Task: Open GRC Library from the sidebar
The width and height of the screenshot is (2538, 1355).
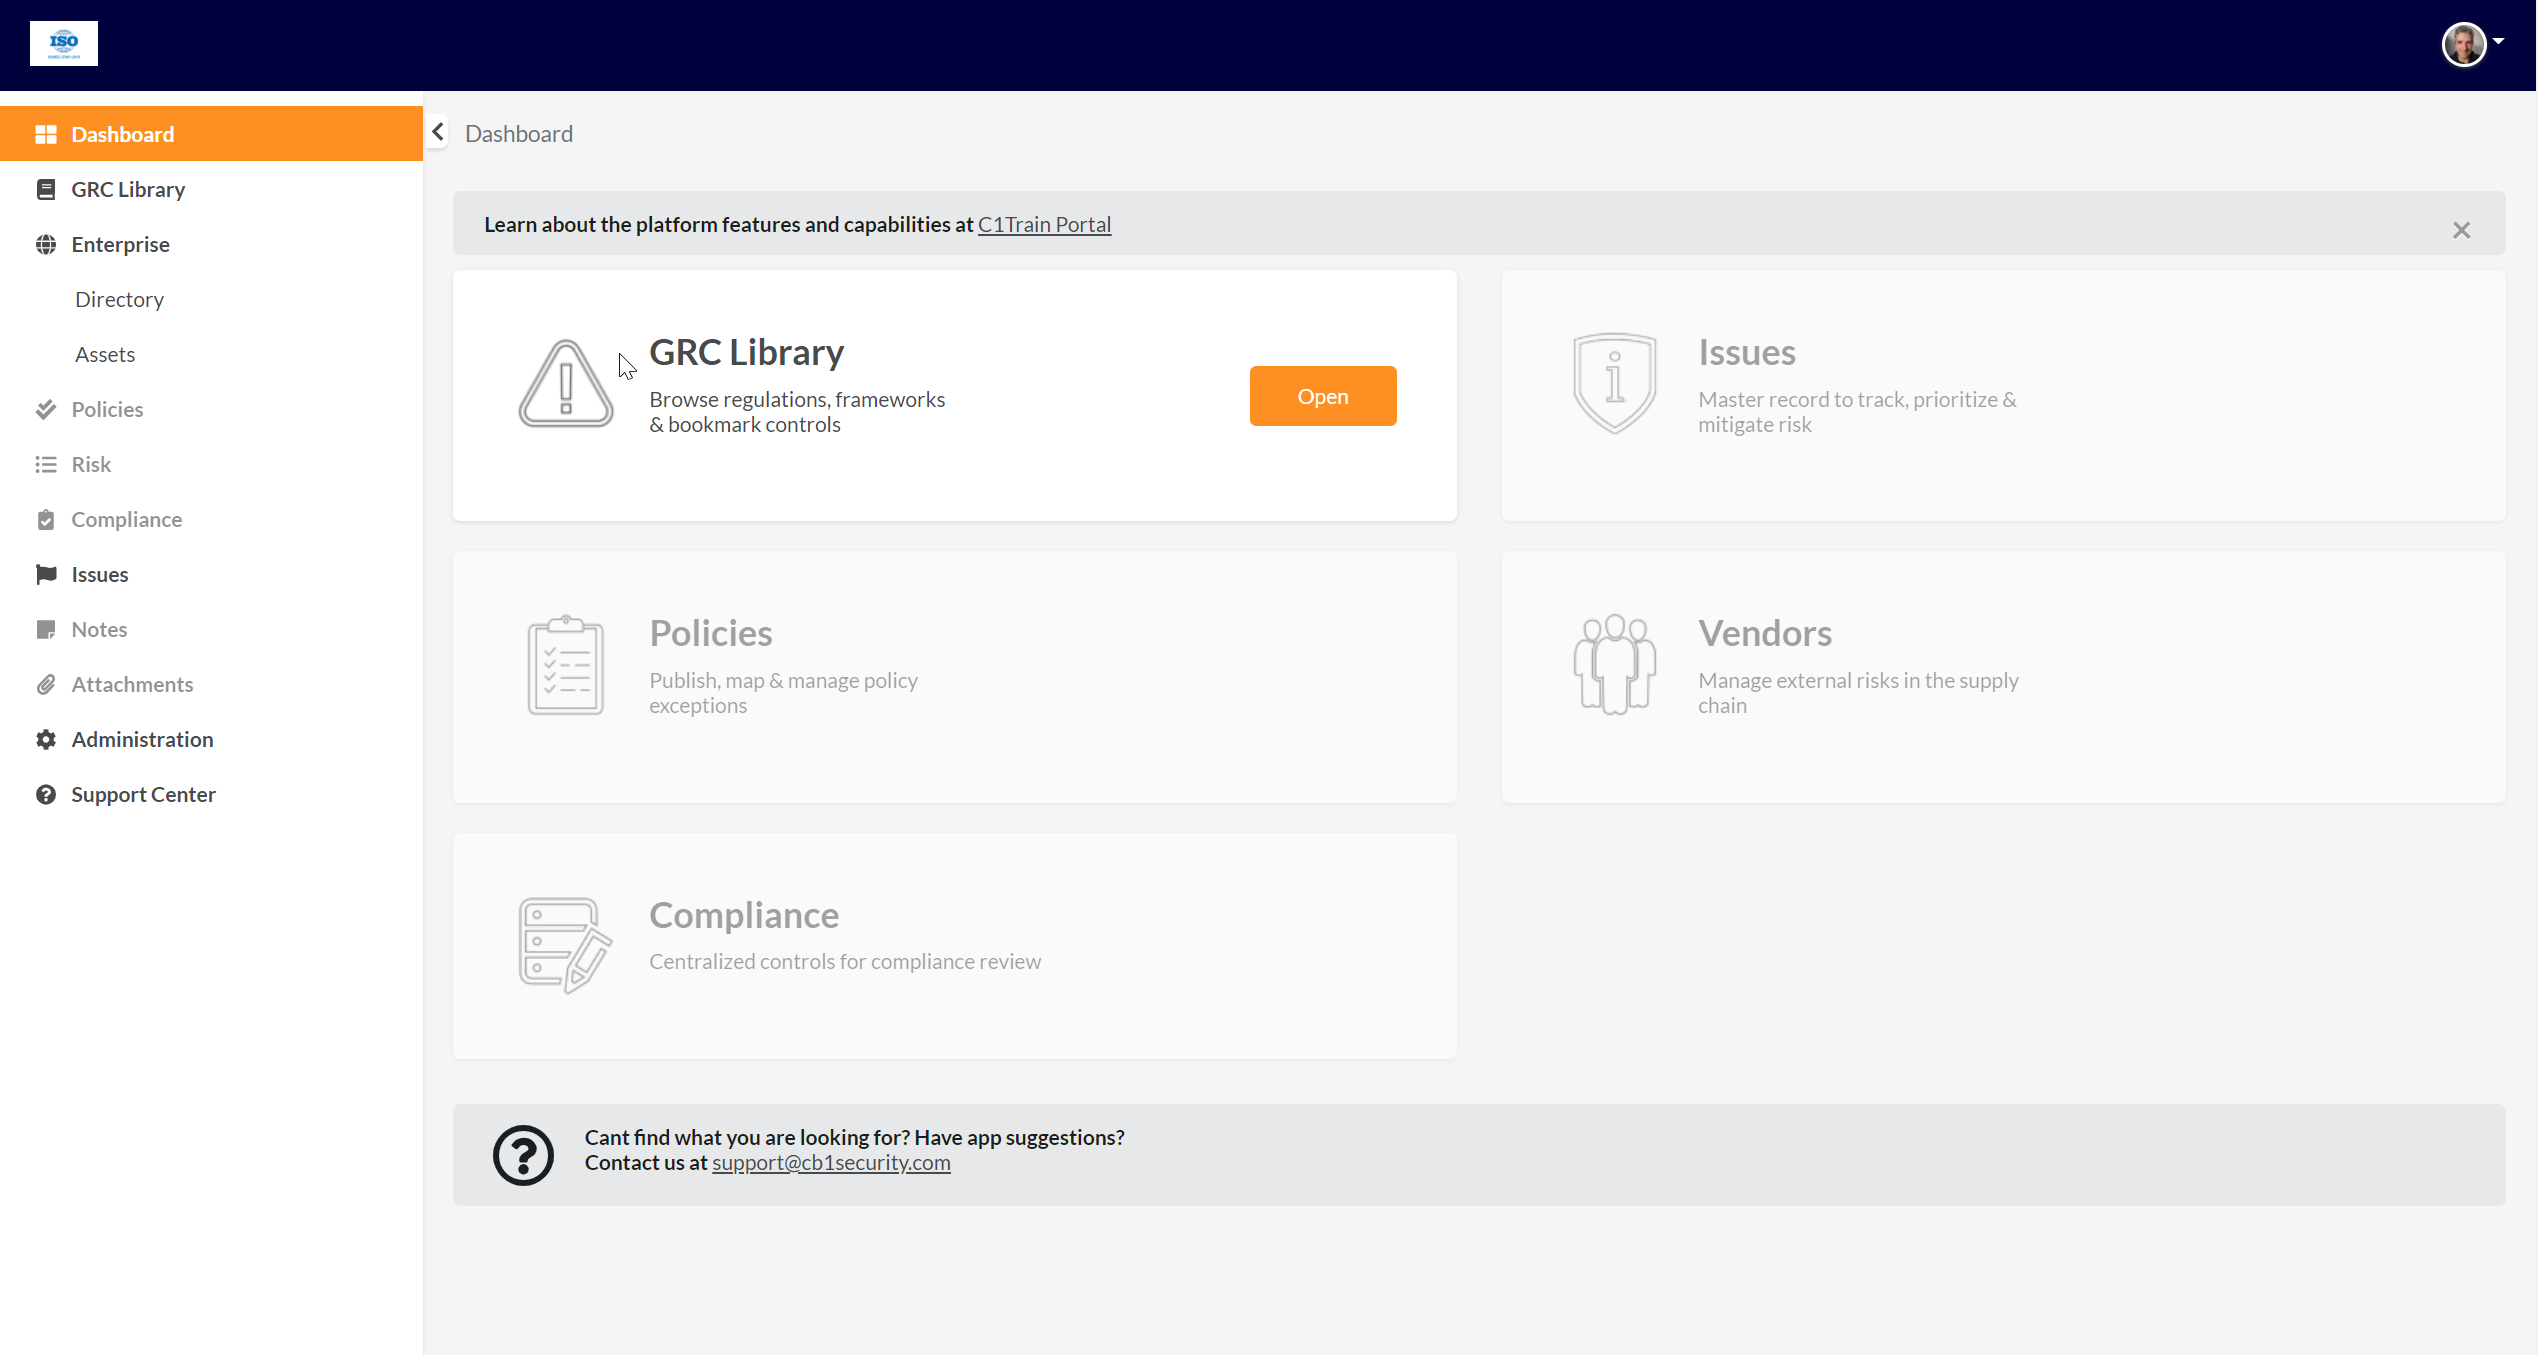Action: tap(128, 189)
